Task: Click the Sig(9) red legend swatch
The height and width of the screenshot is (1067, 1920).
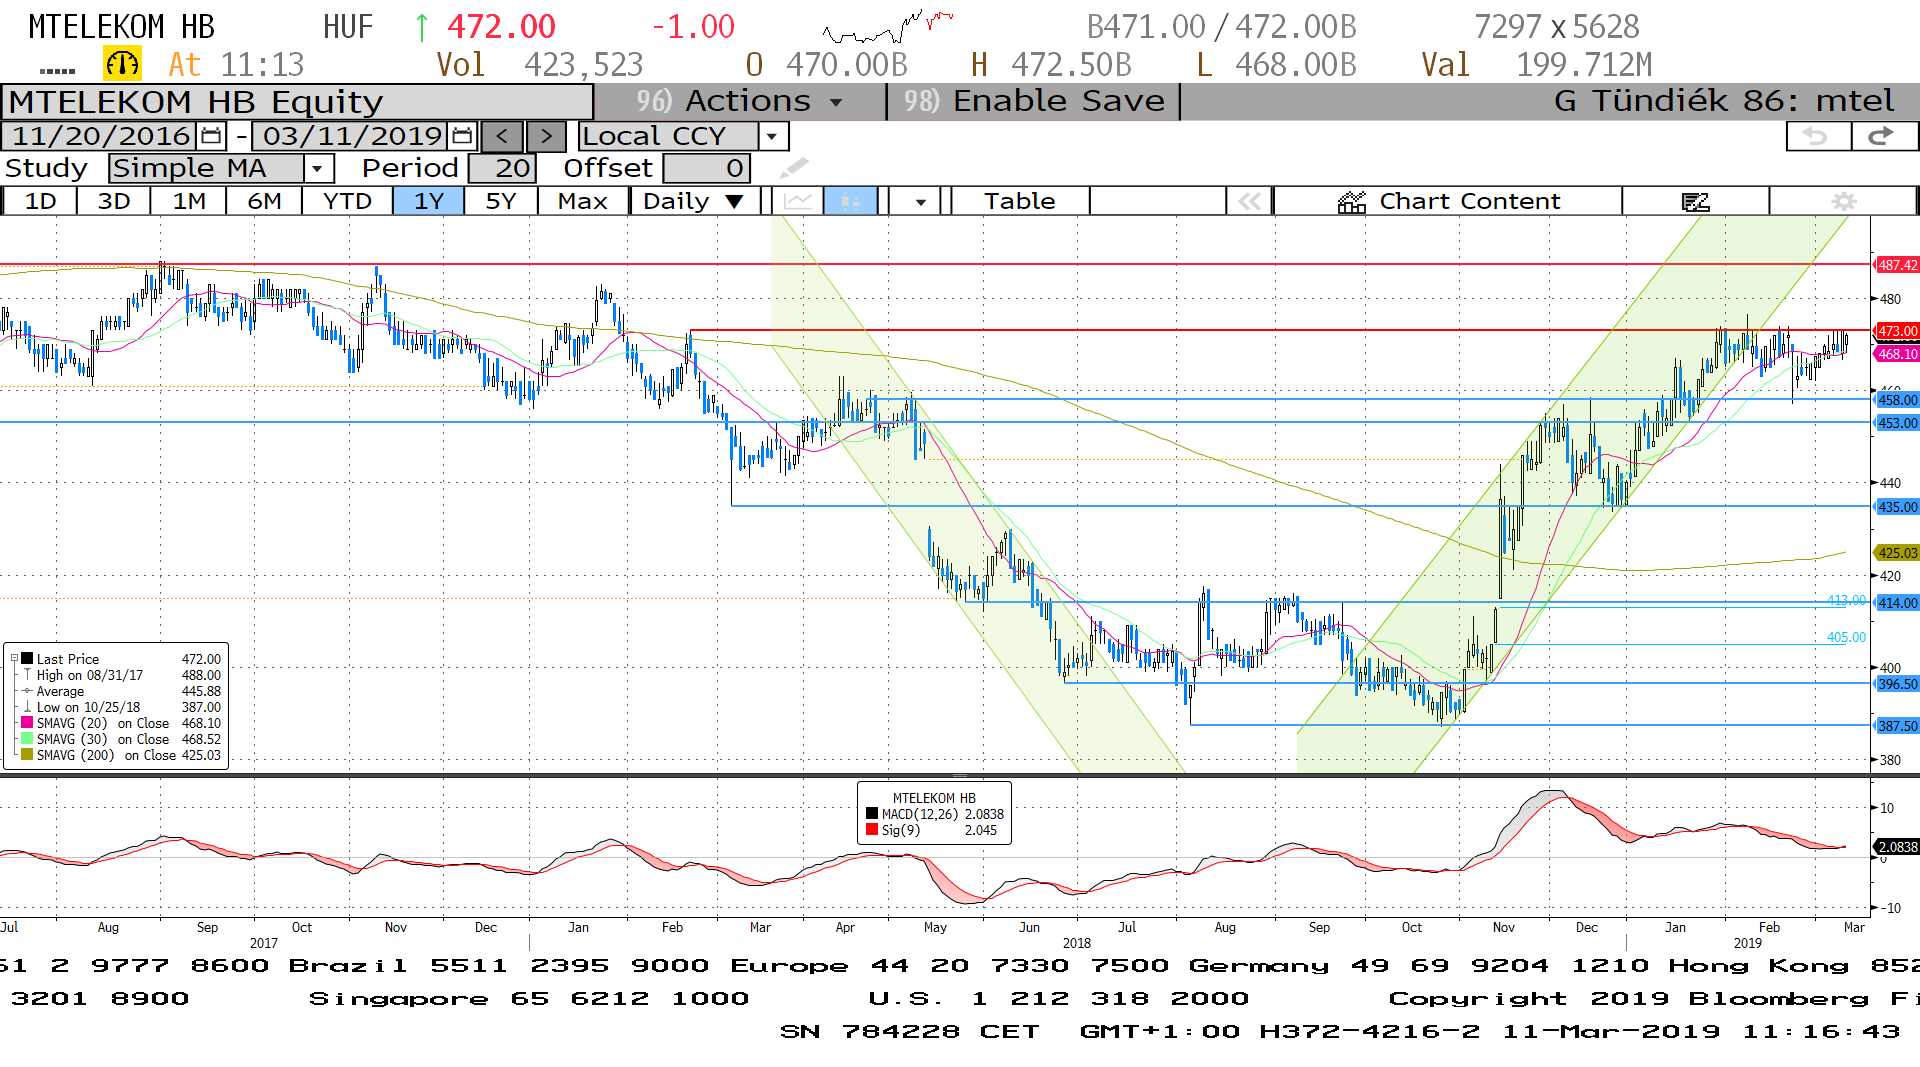Action: click(x=872, y=830)
